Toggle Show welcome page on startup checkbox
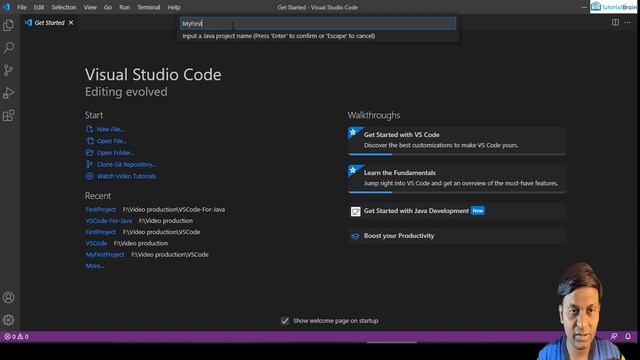The image size is (640, 360). (x=285, y=321)
